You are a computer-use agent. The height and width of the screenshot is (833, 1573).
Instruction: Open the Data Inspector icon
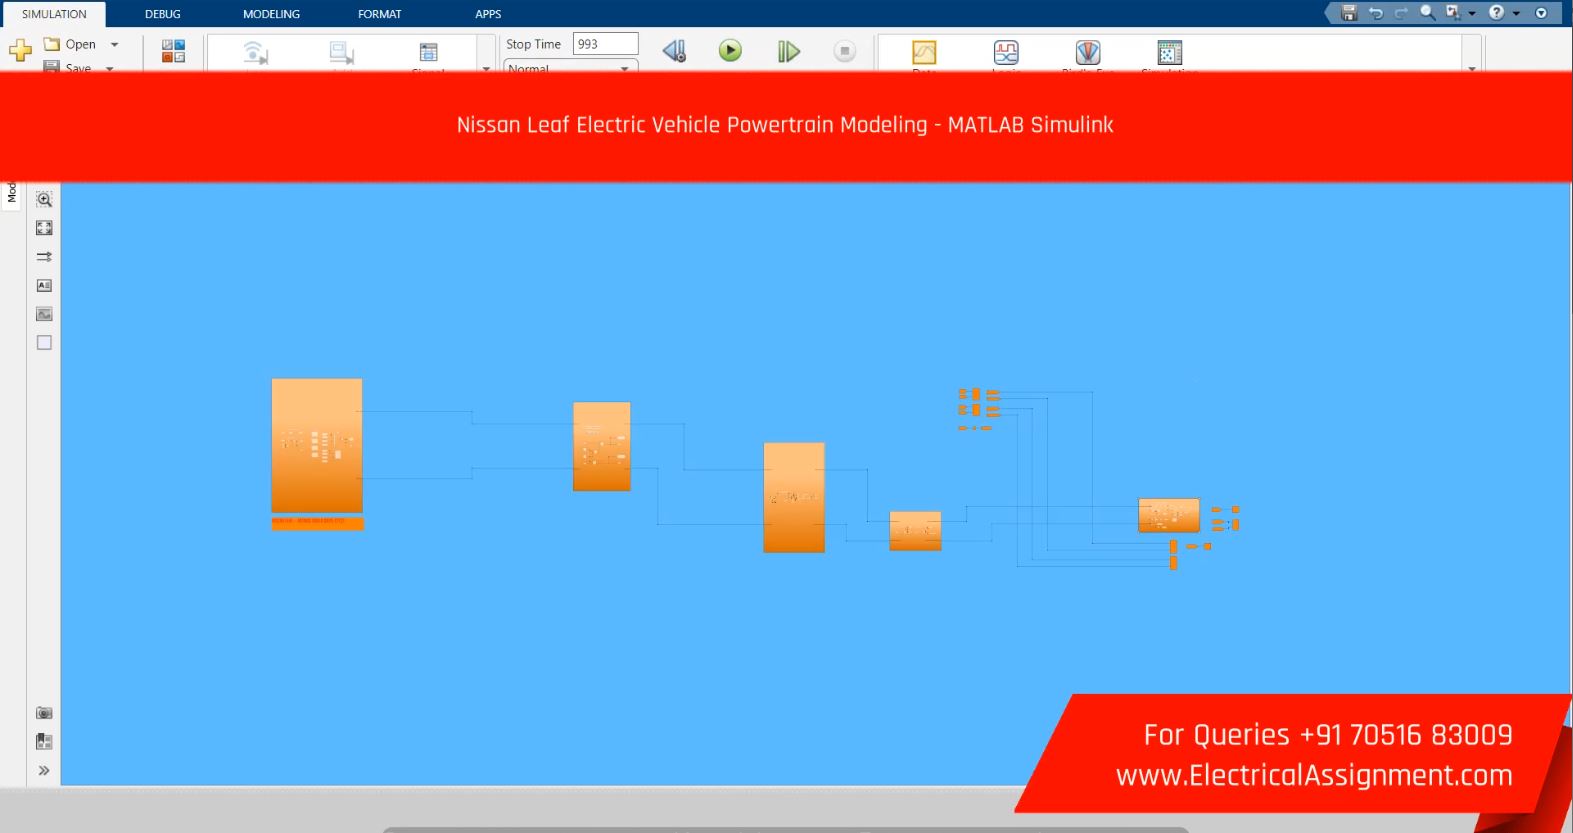coord(924,52)
